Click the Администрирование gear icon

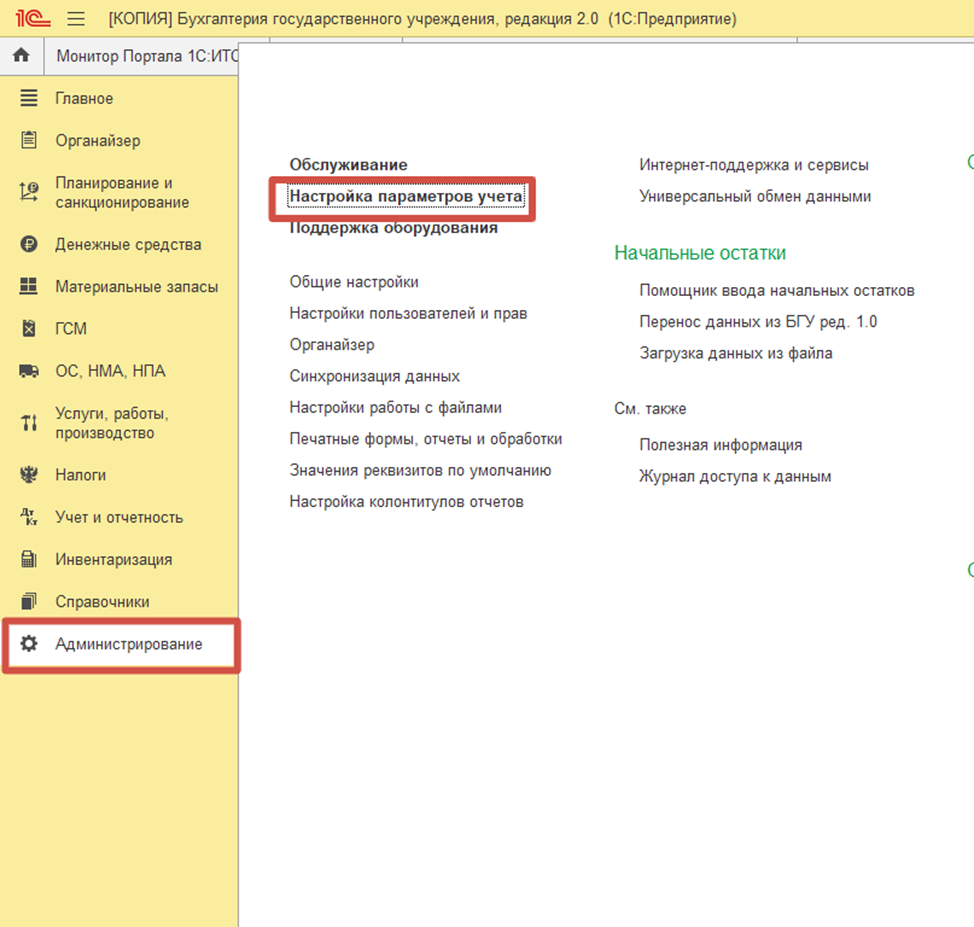pyautogui.click(x=29, y=644)
